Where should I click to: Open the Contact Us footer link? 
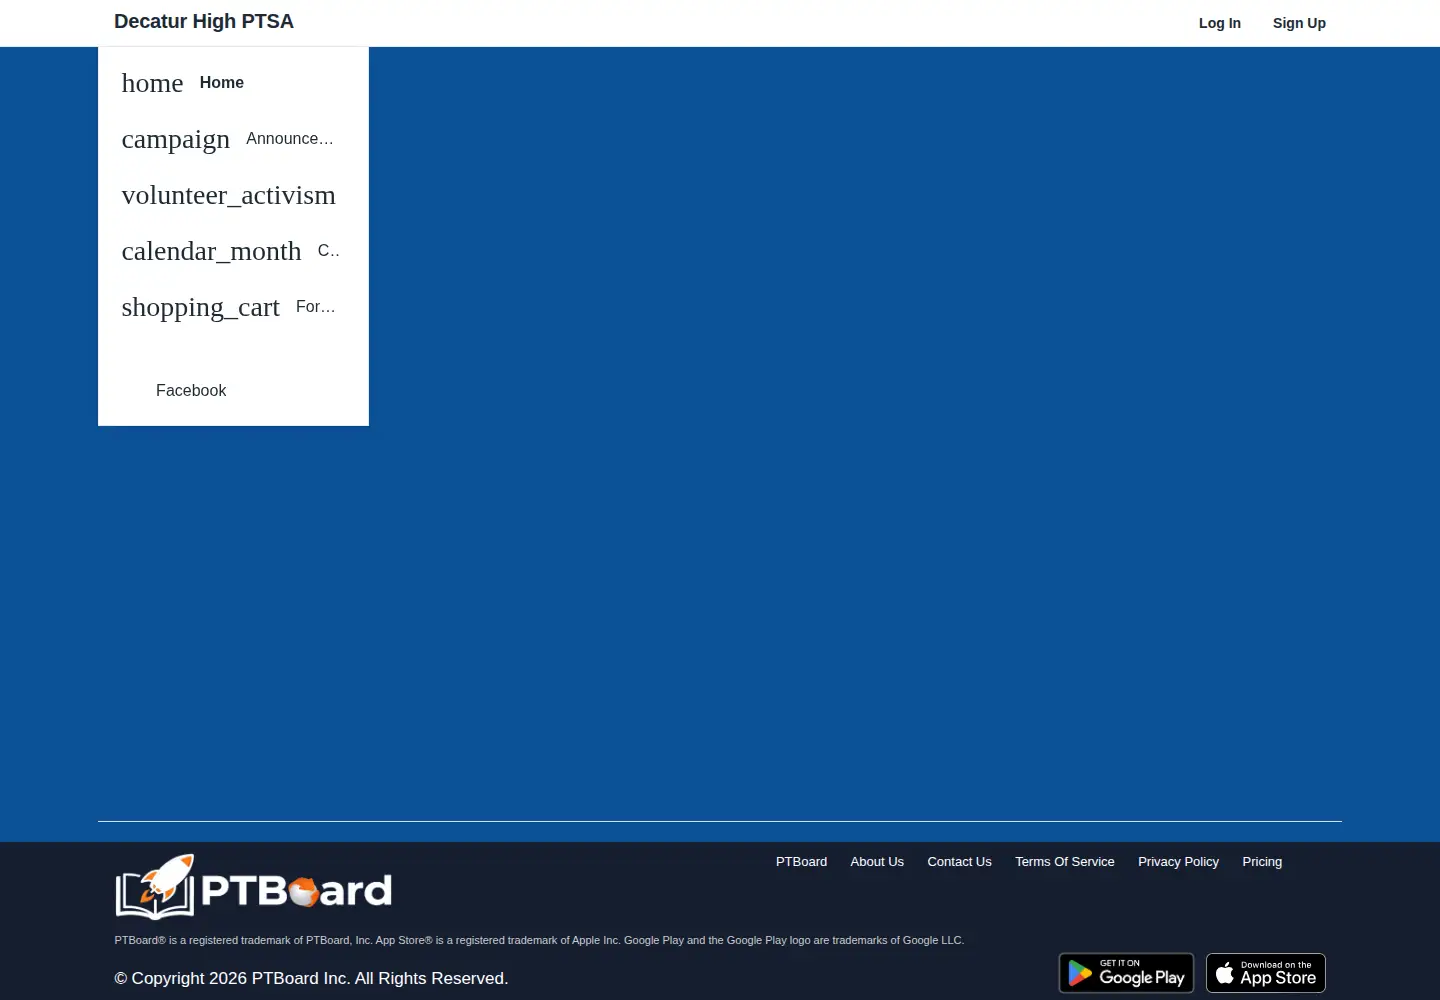point(960,862)
